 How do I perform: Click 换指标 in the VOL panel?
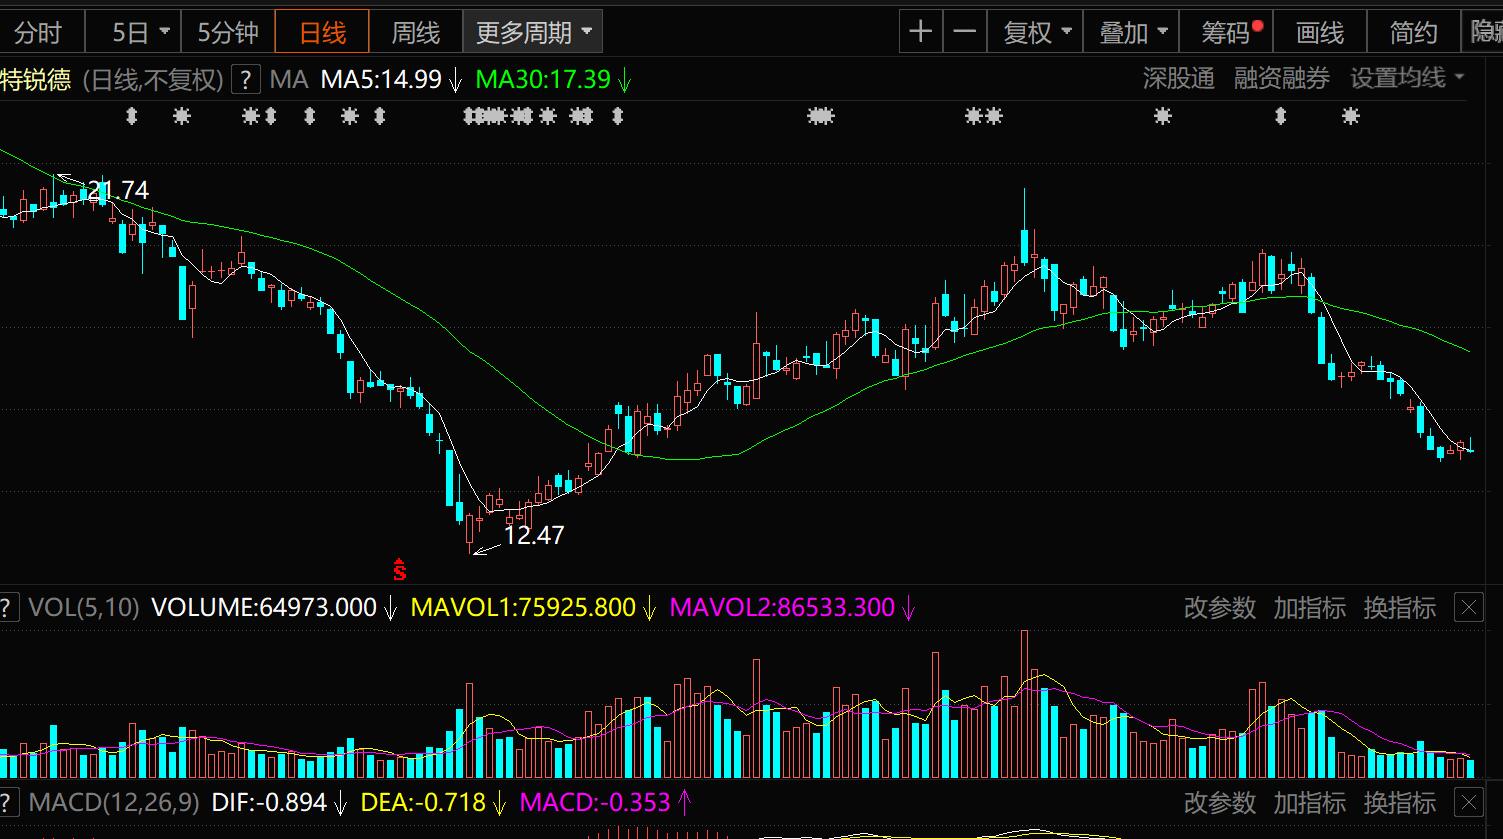click(x=1399, y=607)
